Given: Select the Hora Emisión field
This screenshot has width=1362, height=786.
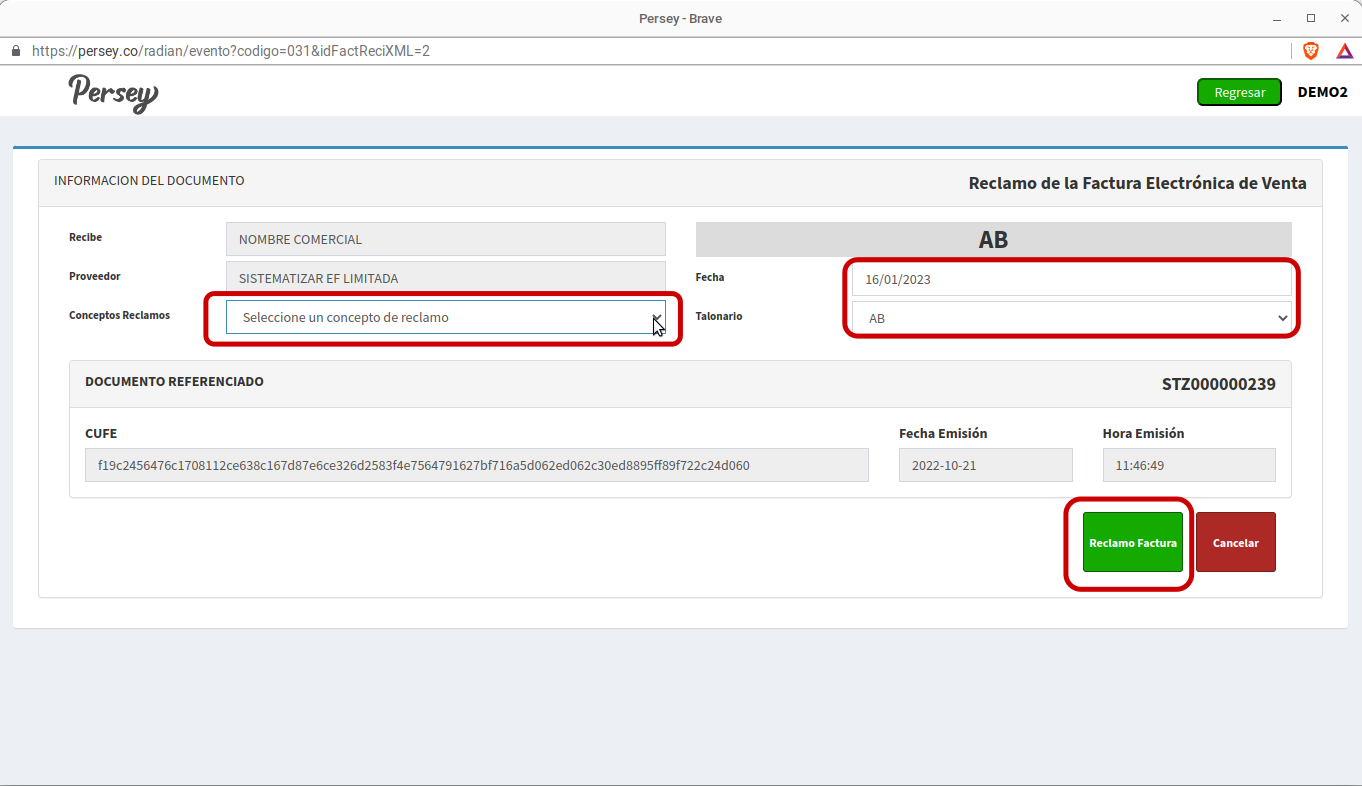Looking at the screenshot, I should (x=1188, y=465).
